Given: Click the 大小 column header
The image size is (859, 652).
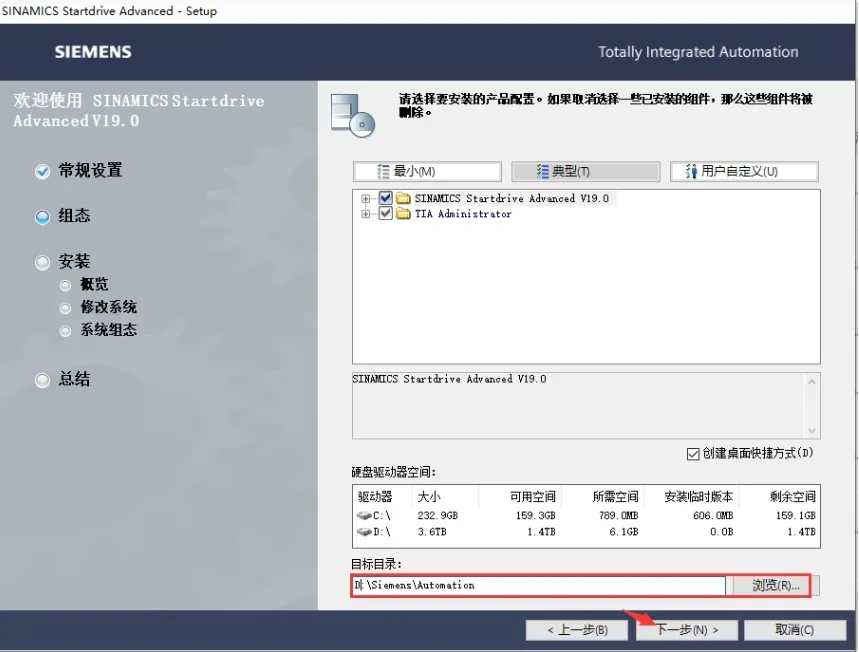Looking at the screenshot, I should coord(429,497).
